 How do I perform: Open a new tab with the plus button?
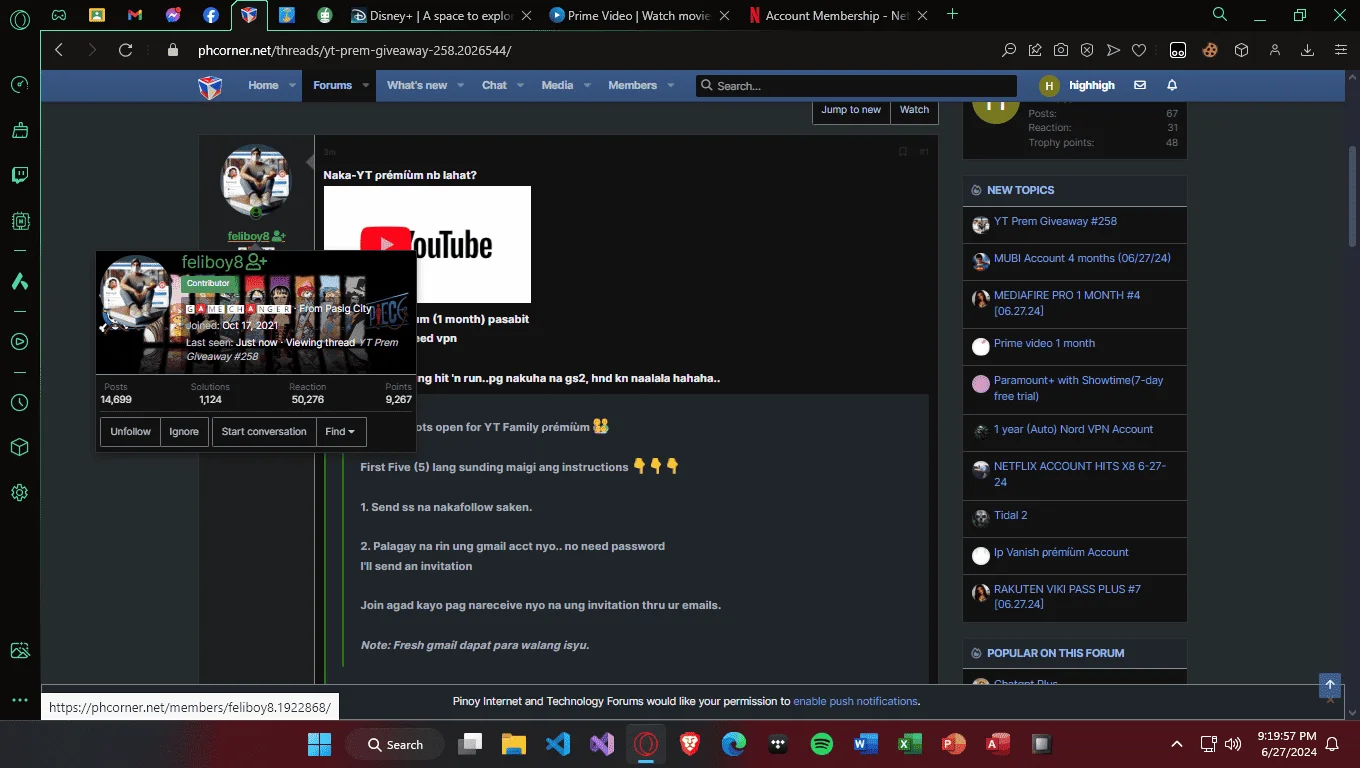click(952, 14)
